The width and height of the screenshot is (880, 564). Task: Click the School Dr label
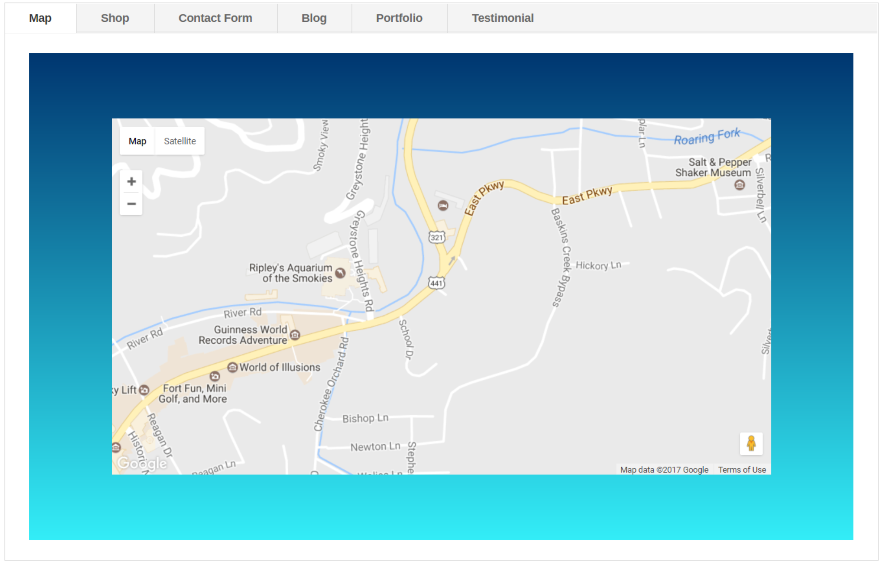coord(406,339)
